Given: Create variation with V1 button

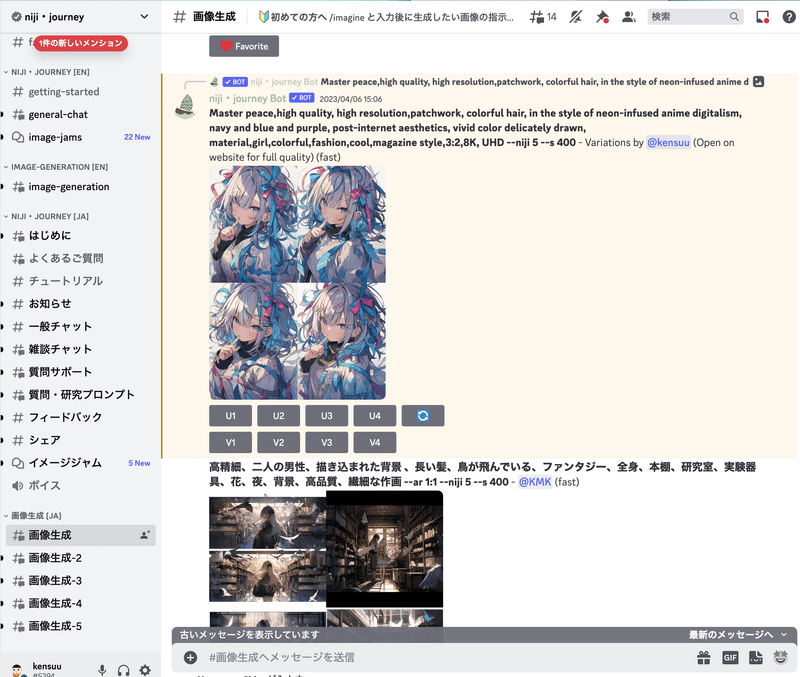Looking at the screenshot, I should point(231,442).
